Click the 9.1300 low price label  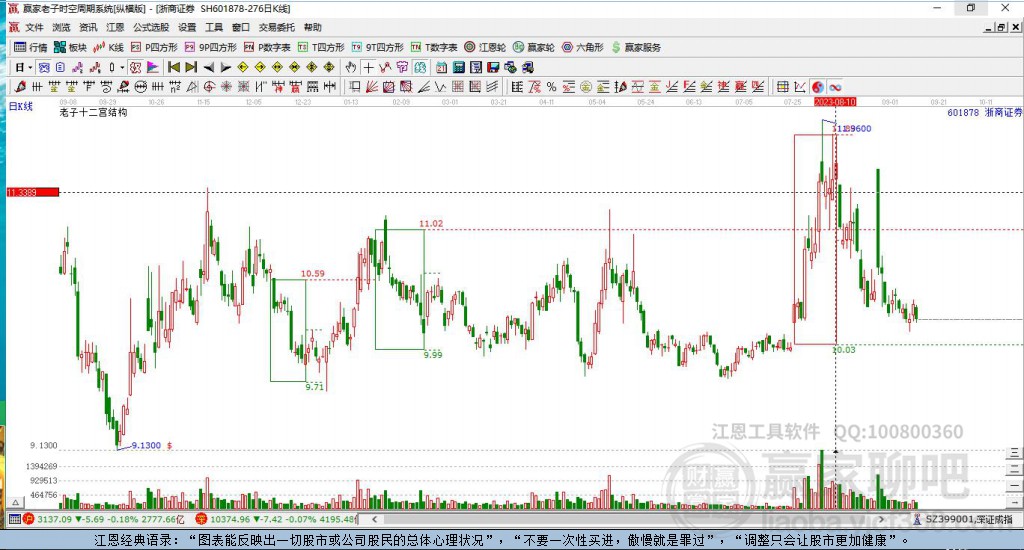[146, 445]
